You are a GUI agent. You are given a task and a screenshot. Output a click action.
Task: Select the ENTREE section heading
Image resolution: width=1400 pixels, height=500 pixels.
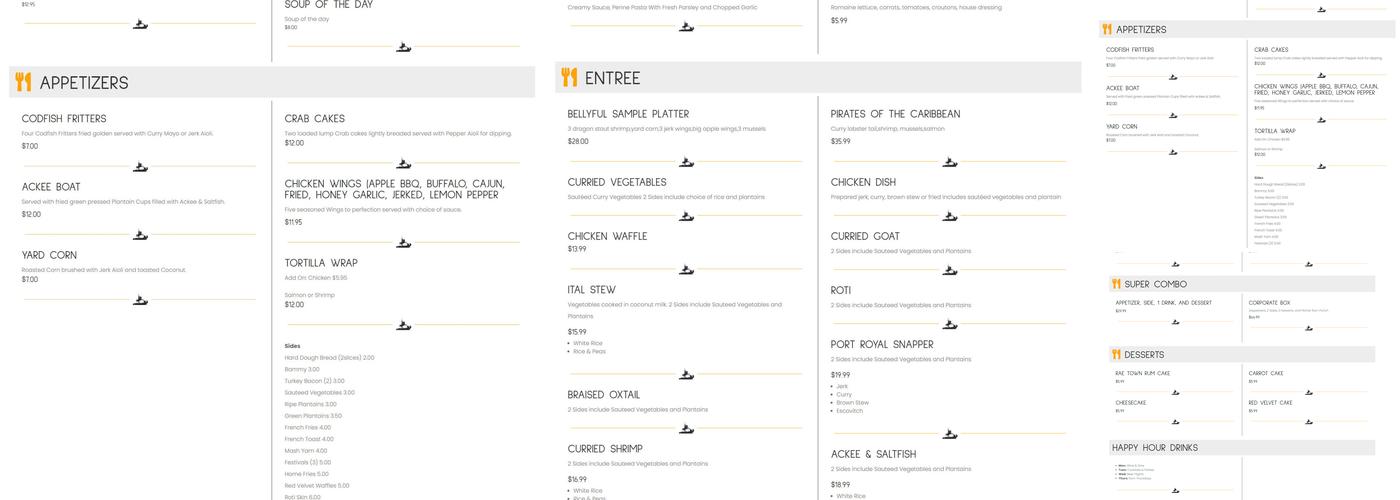pos(612,78)
